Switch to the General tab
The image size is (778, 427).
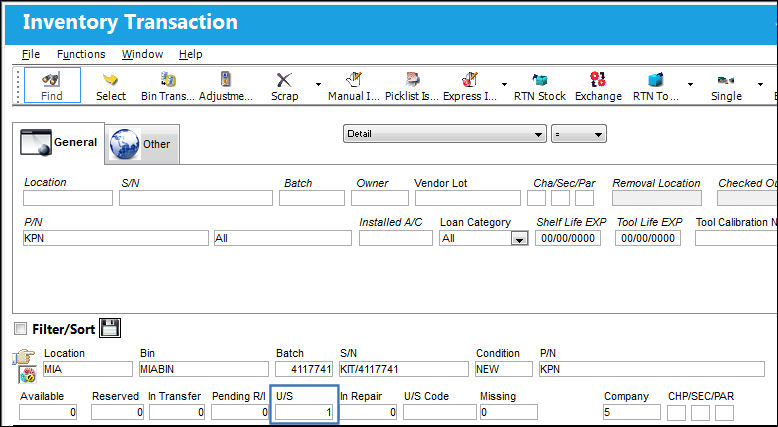59,143
